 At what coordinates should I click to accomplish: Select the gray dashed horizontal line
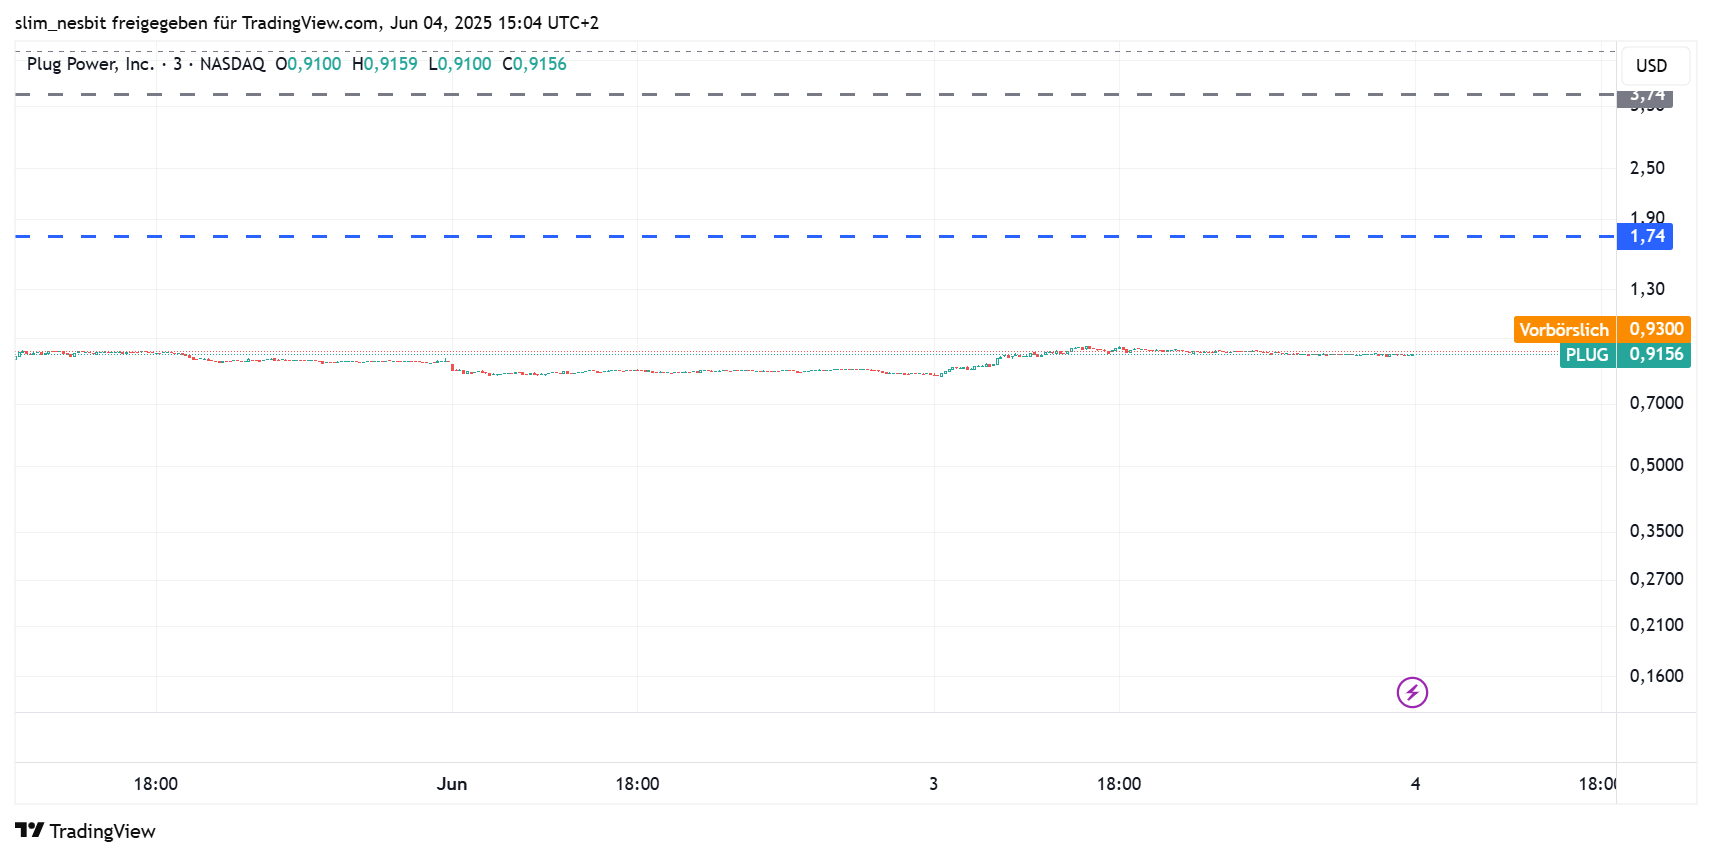click(800, 95)
